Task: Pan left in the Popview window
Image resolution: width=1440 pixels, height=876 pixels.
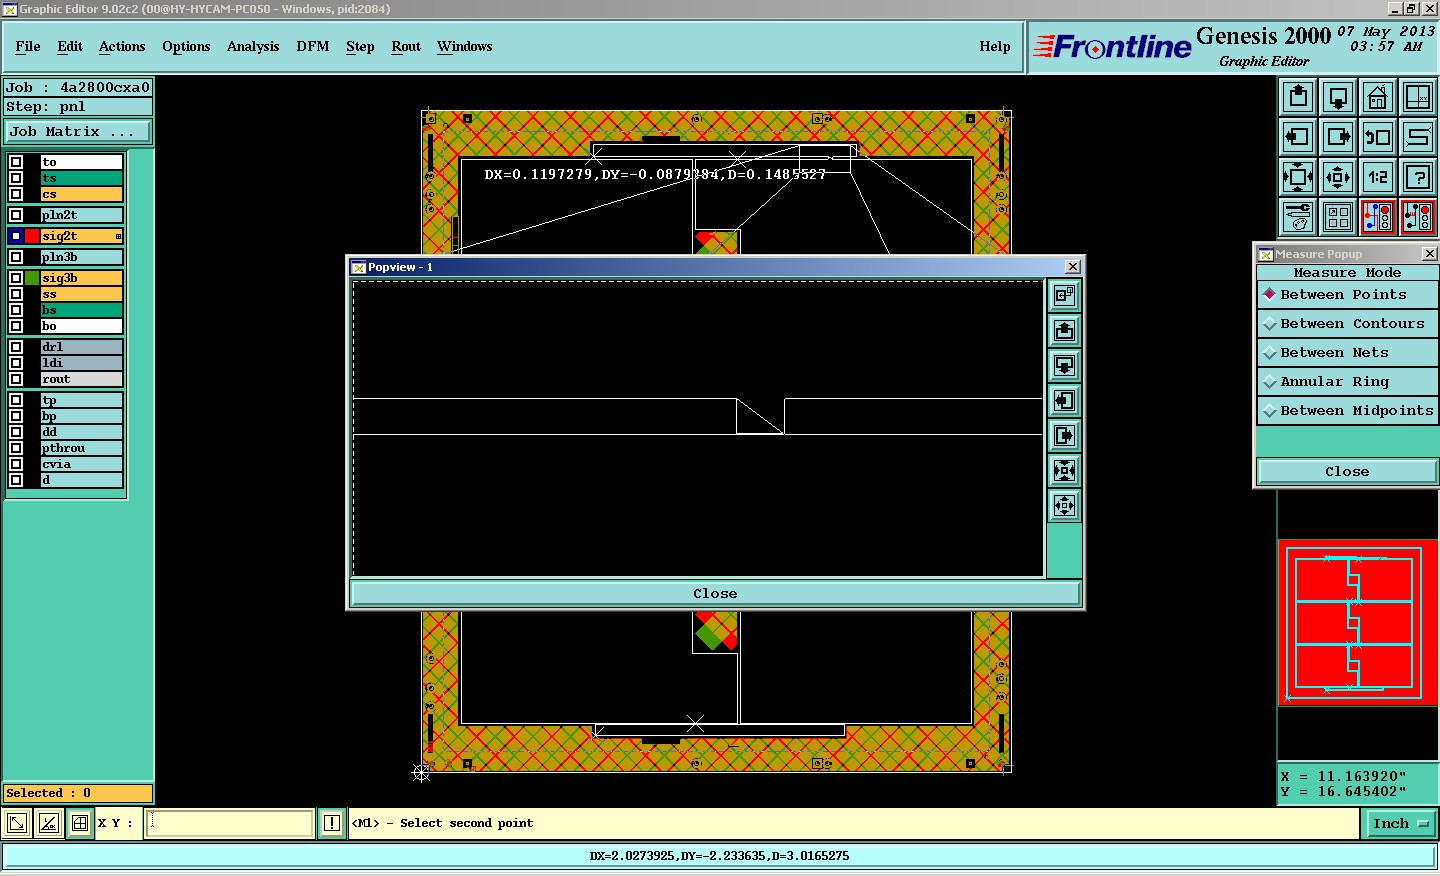Action: point(1064,400)
